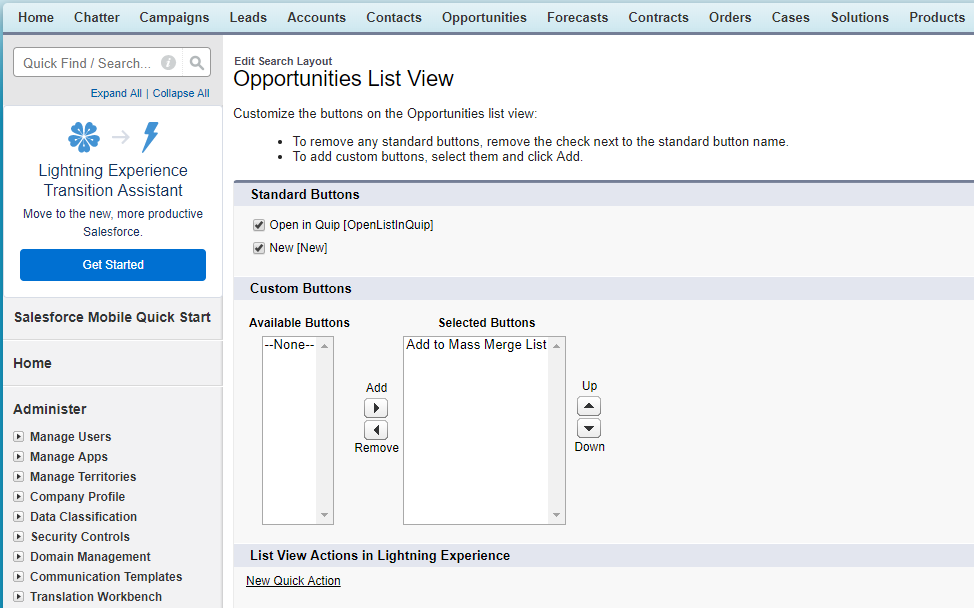Click Selected Buttons list scroll-down arrow
The width and height of the screenshot is (974, 608).
click(x=557, y=515)
